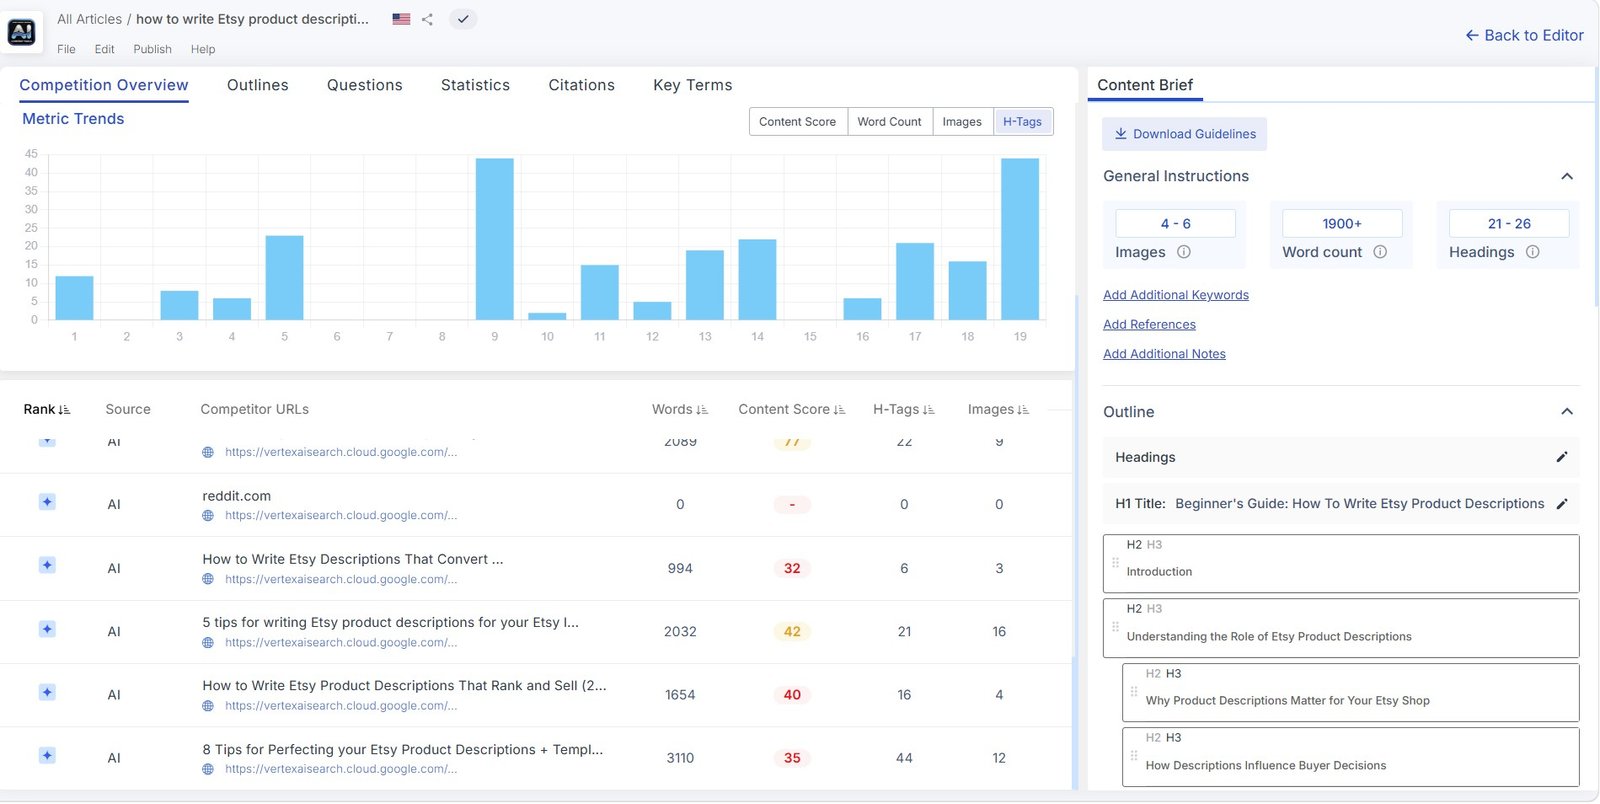Screen dimensions: 1600x804
Task: Open the File menu
Action: coord(66,49)
